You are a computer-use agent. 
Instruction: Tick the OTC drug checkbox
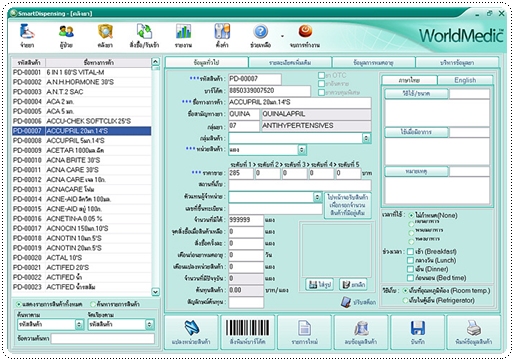[x=321, y=75]
